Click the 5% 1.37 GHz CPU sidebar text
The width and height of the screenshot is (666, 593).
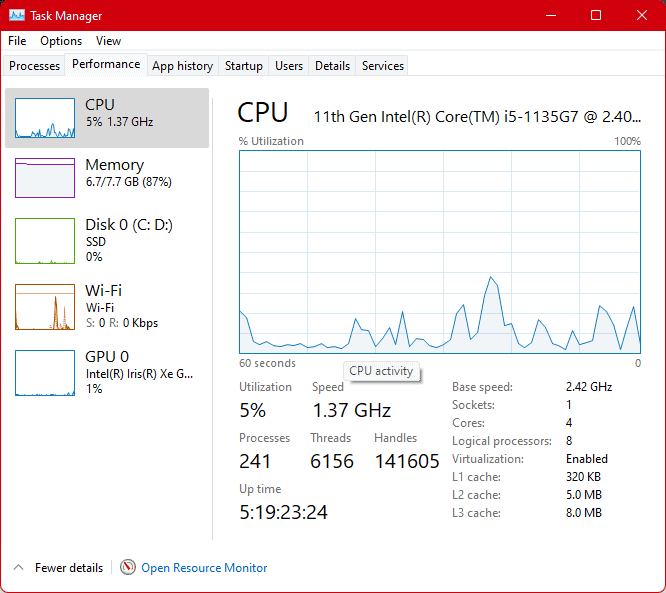coord(119,122)
